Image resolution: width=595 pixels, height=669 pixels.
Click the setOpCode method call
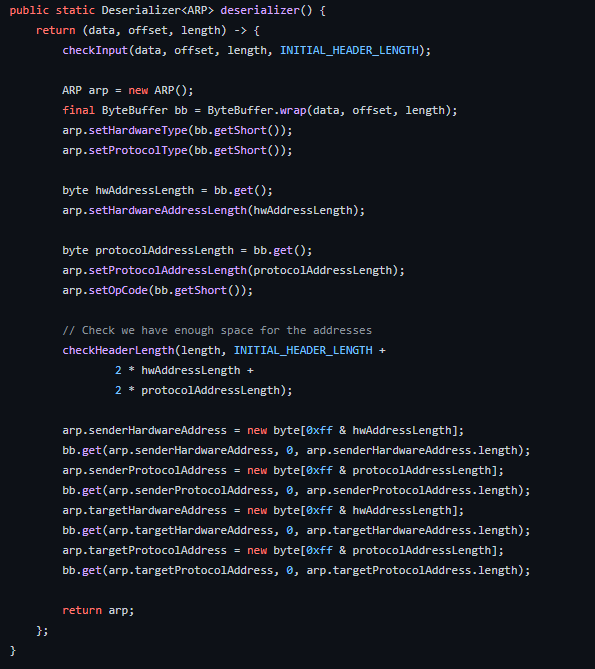pyautogui.click(x=118, y=290)
